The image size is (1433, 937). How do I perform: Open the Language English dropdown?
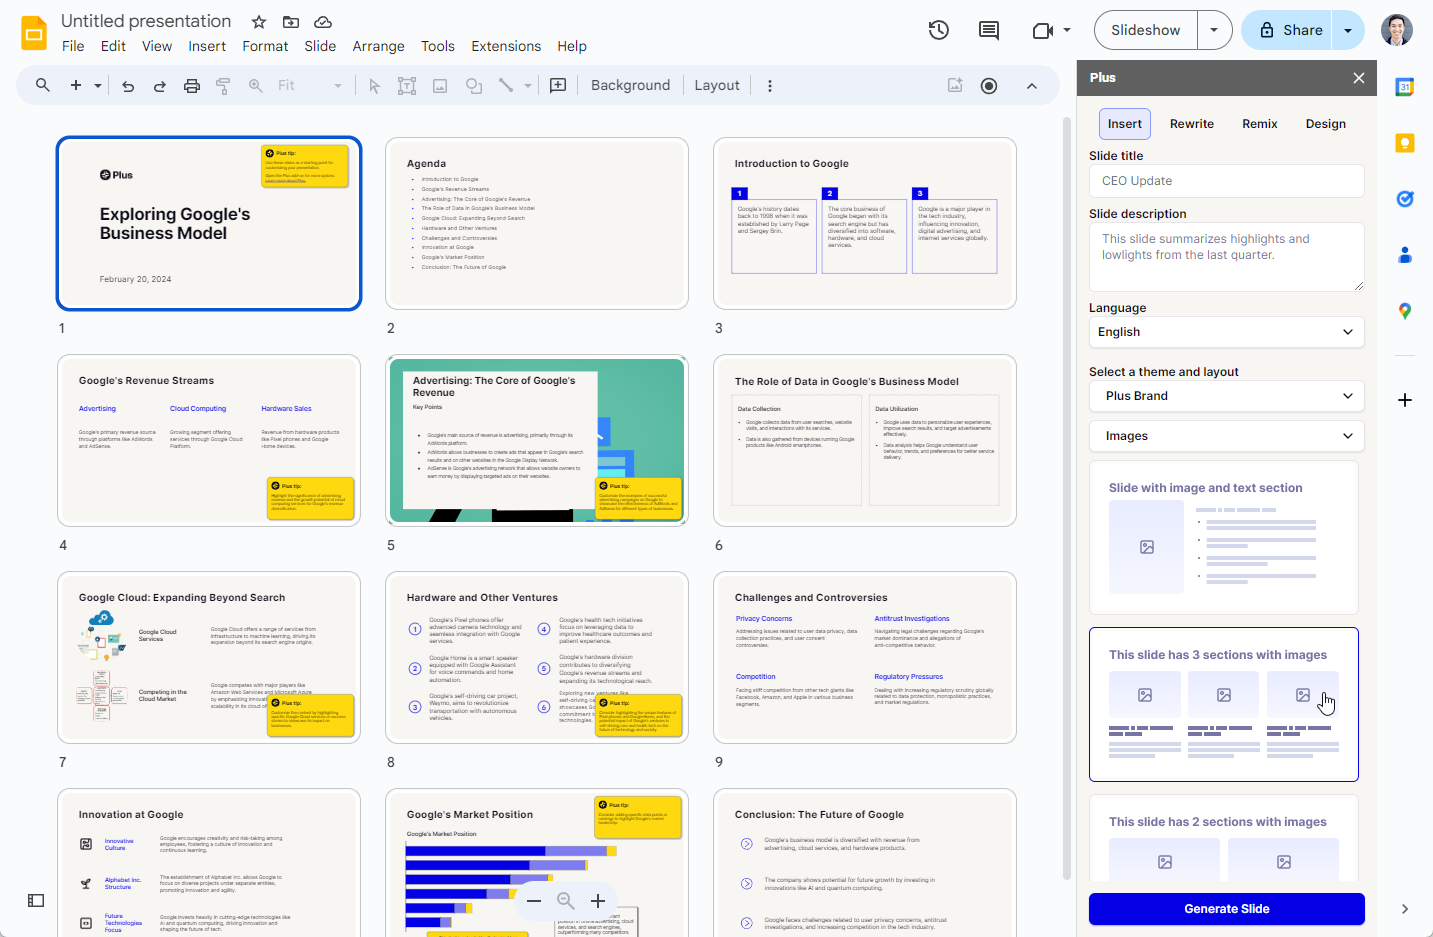click(1226, 332)
